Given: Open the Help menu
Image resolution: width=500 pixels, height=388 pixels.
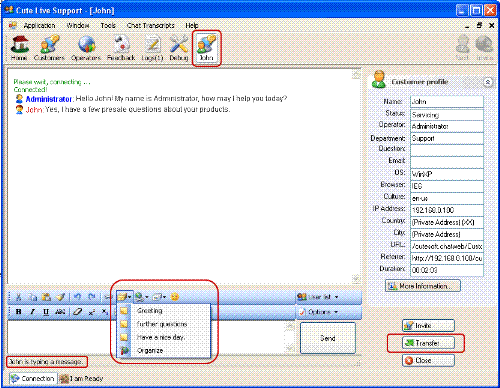Looking at the screenshot, I should click(192, 26).
